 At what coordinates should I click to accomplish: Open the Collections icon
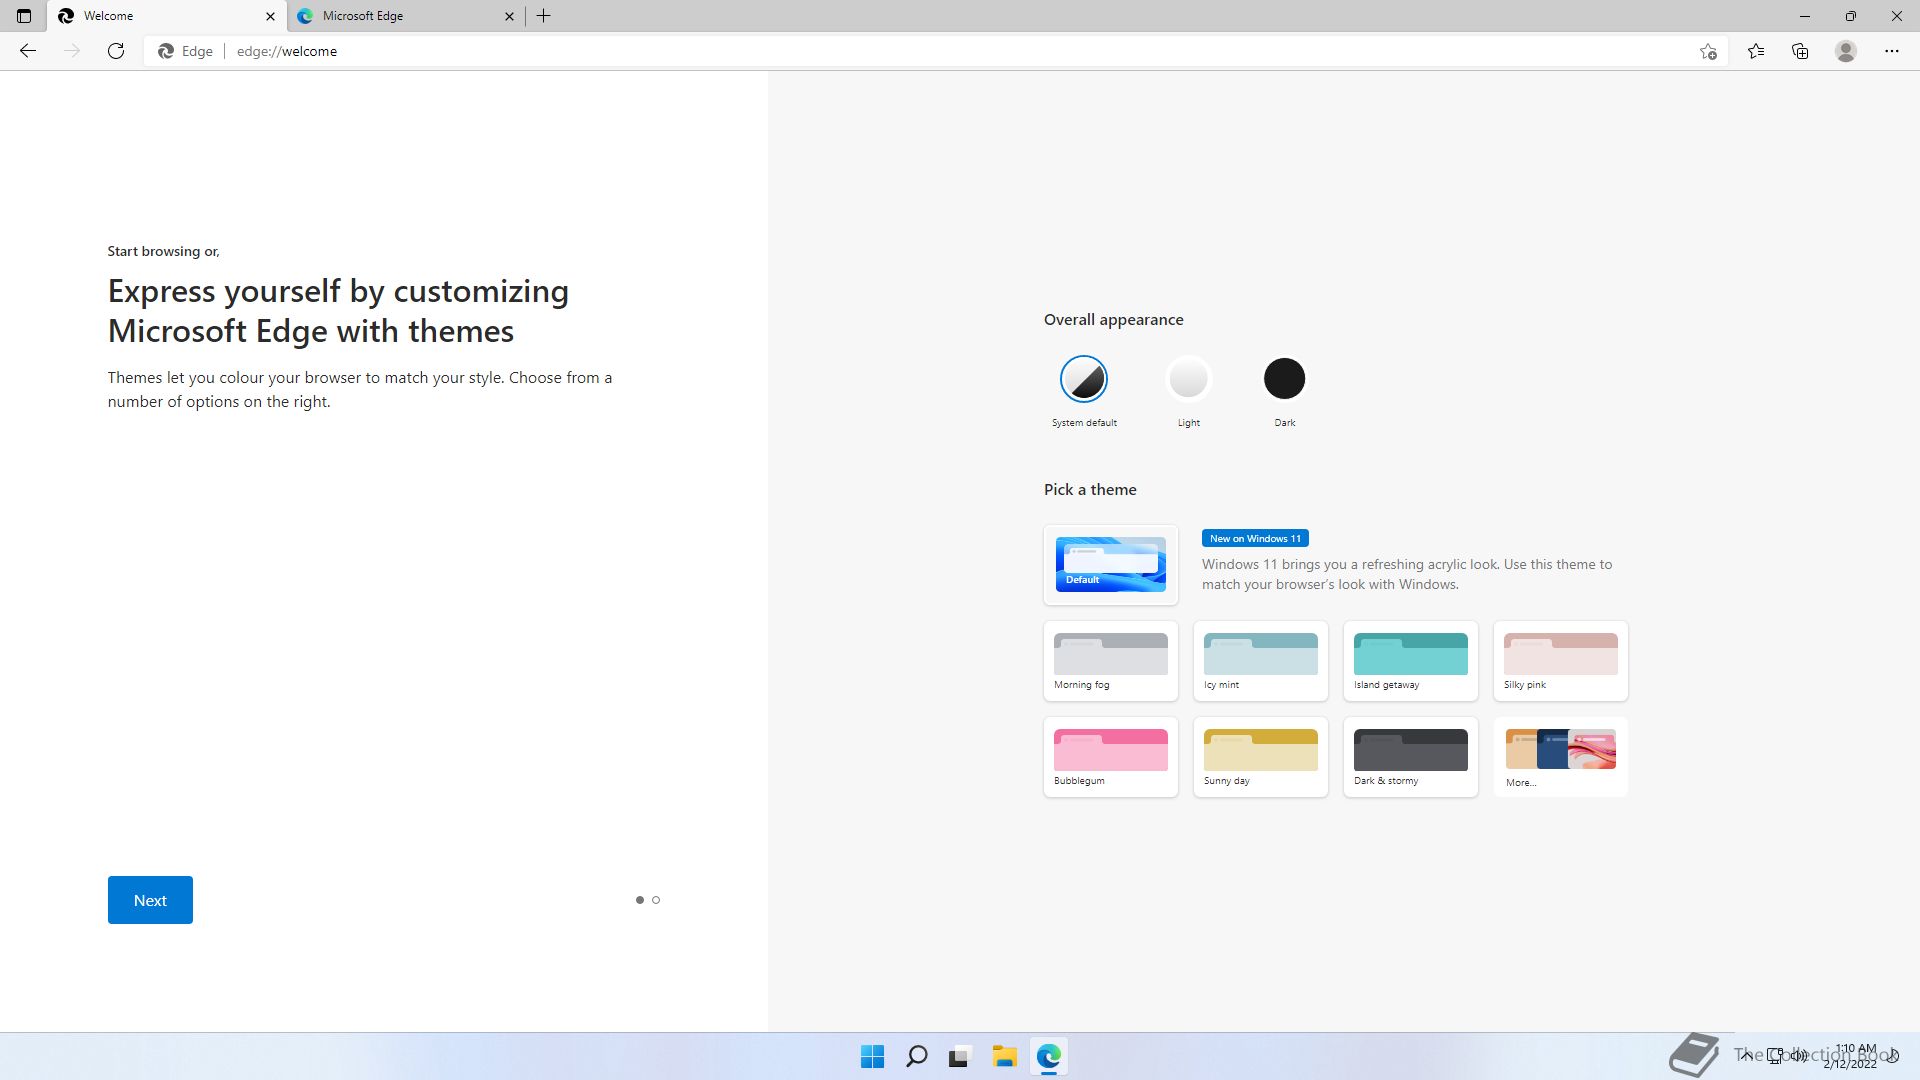click(x=1800, y=51)
